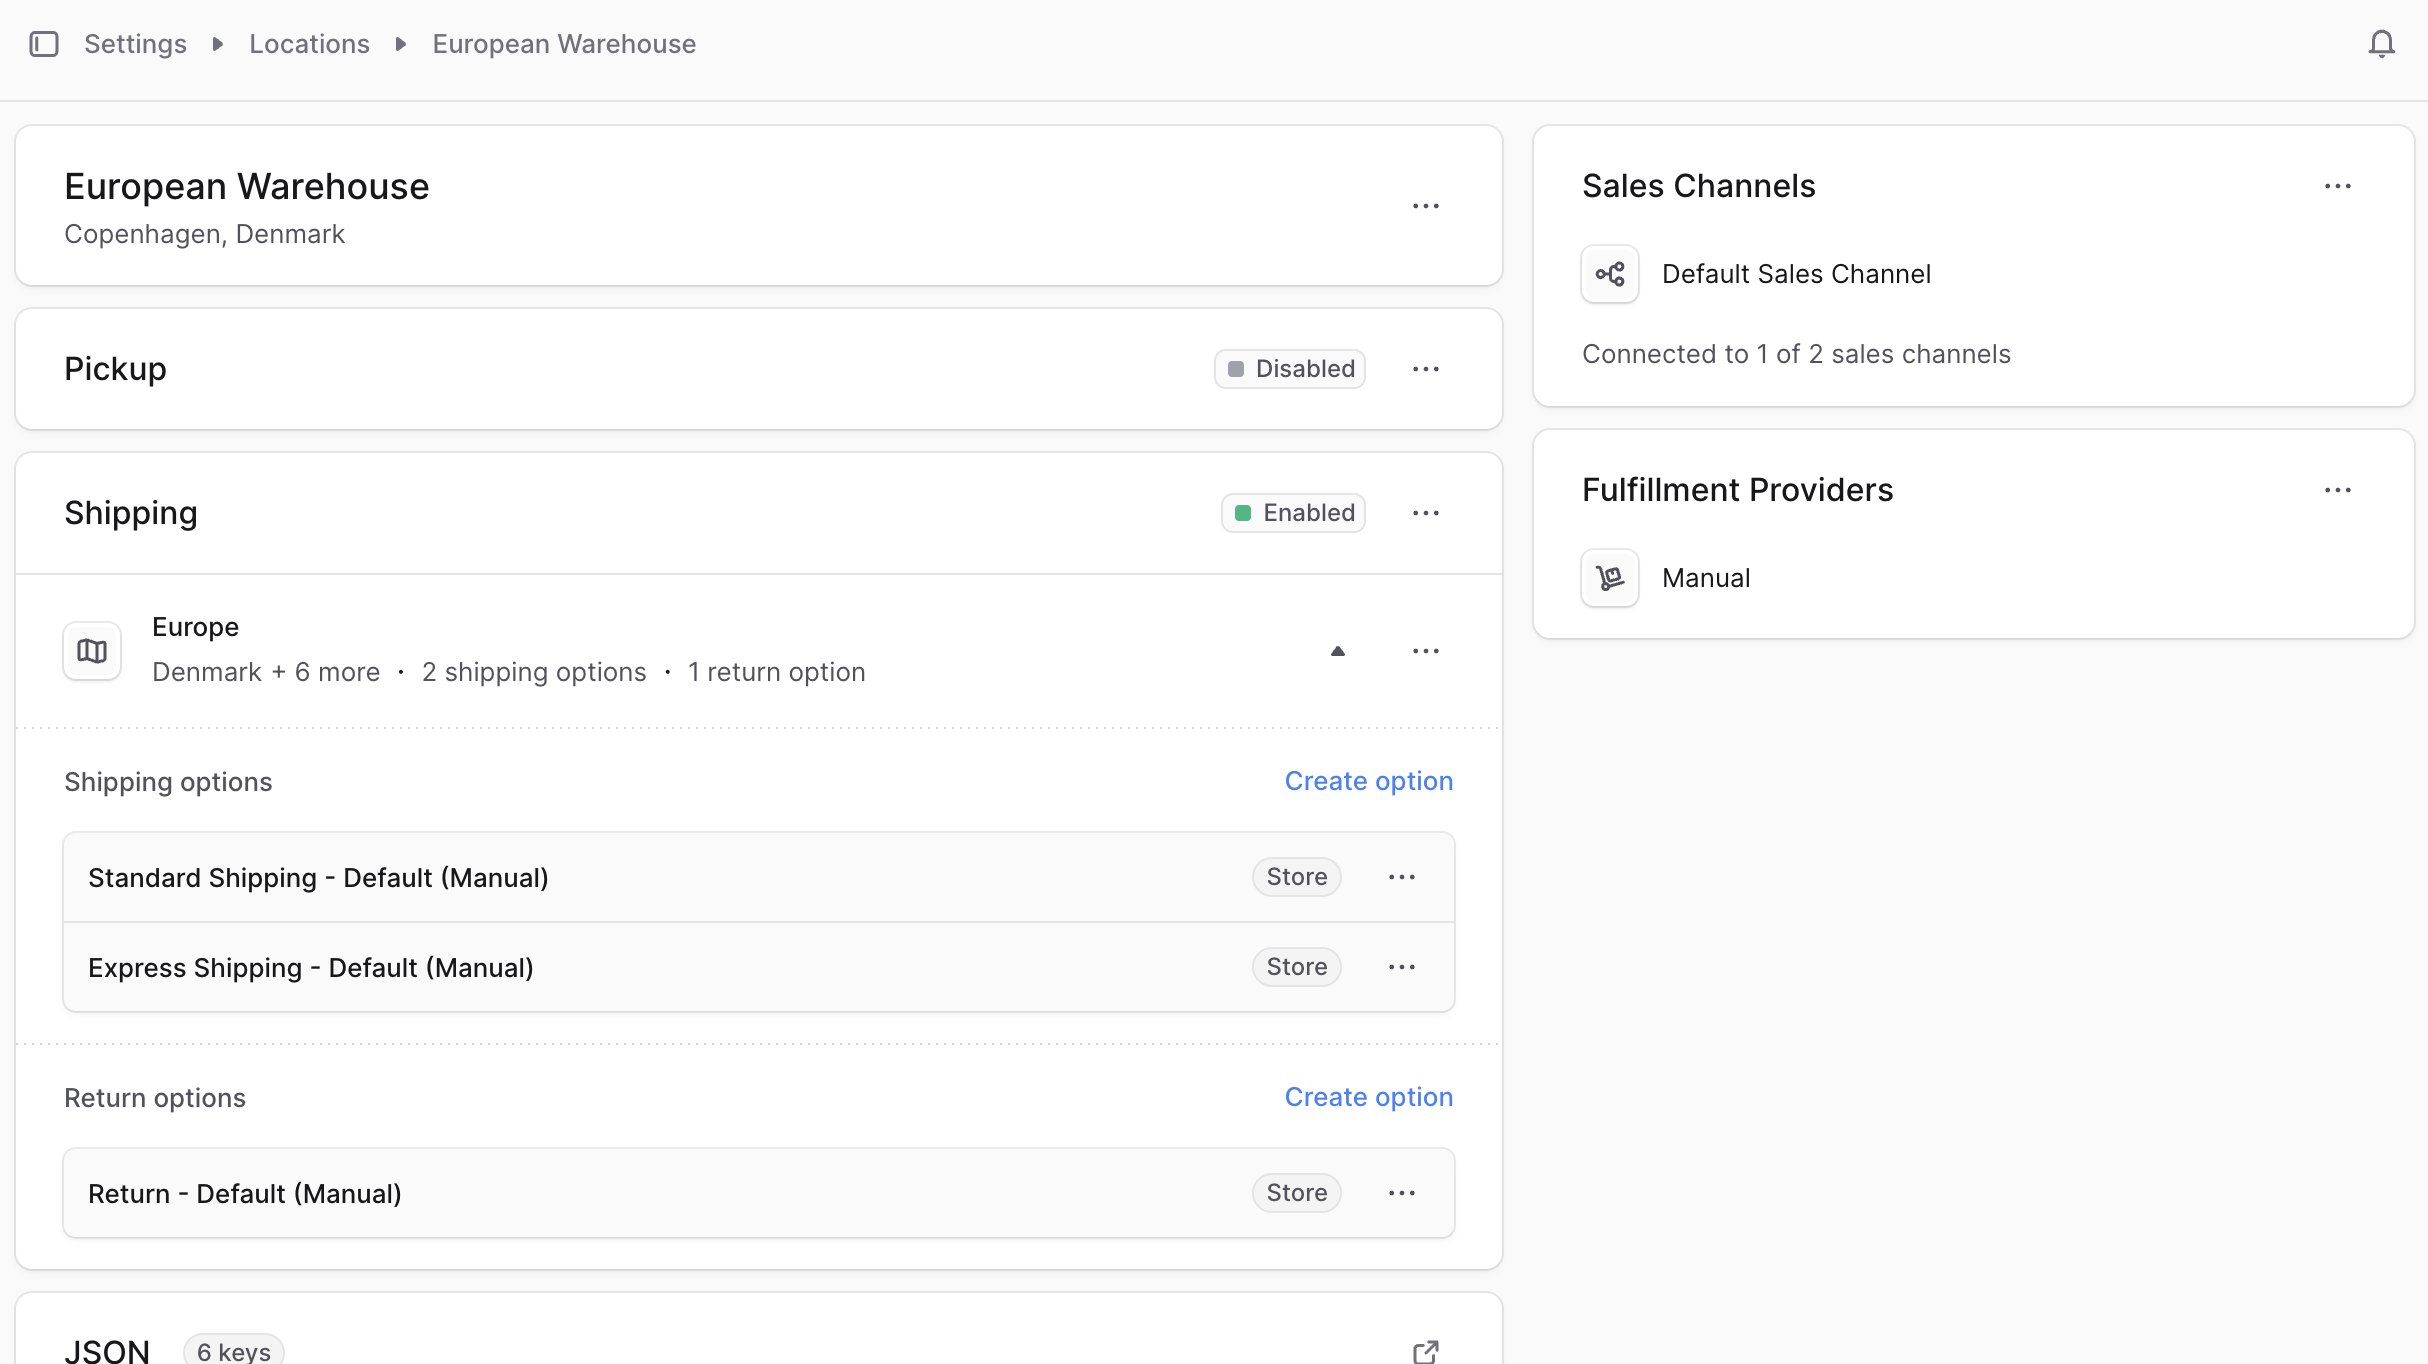Open European Warehouse header actions menu
2428x1364 pixels.
coord(1425,206)
